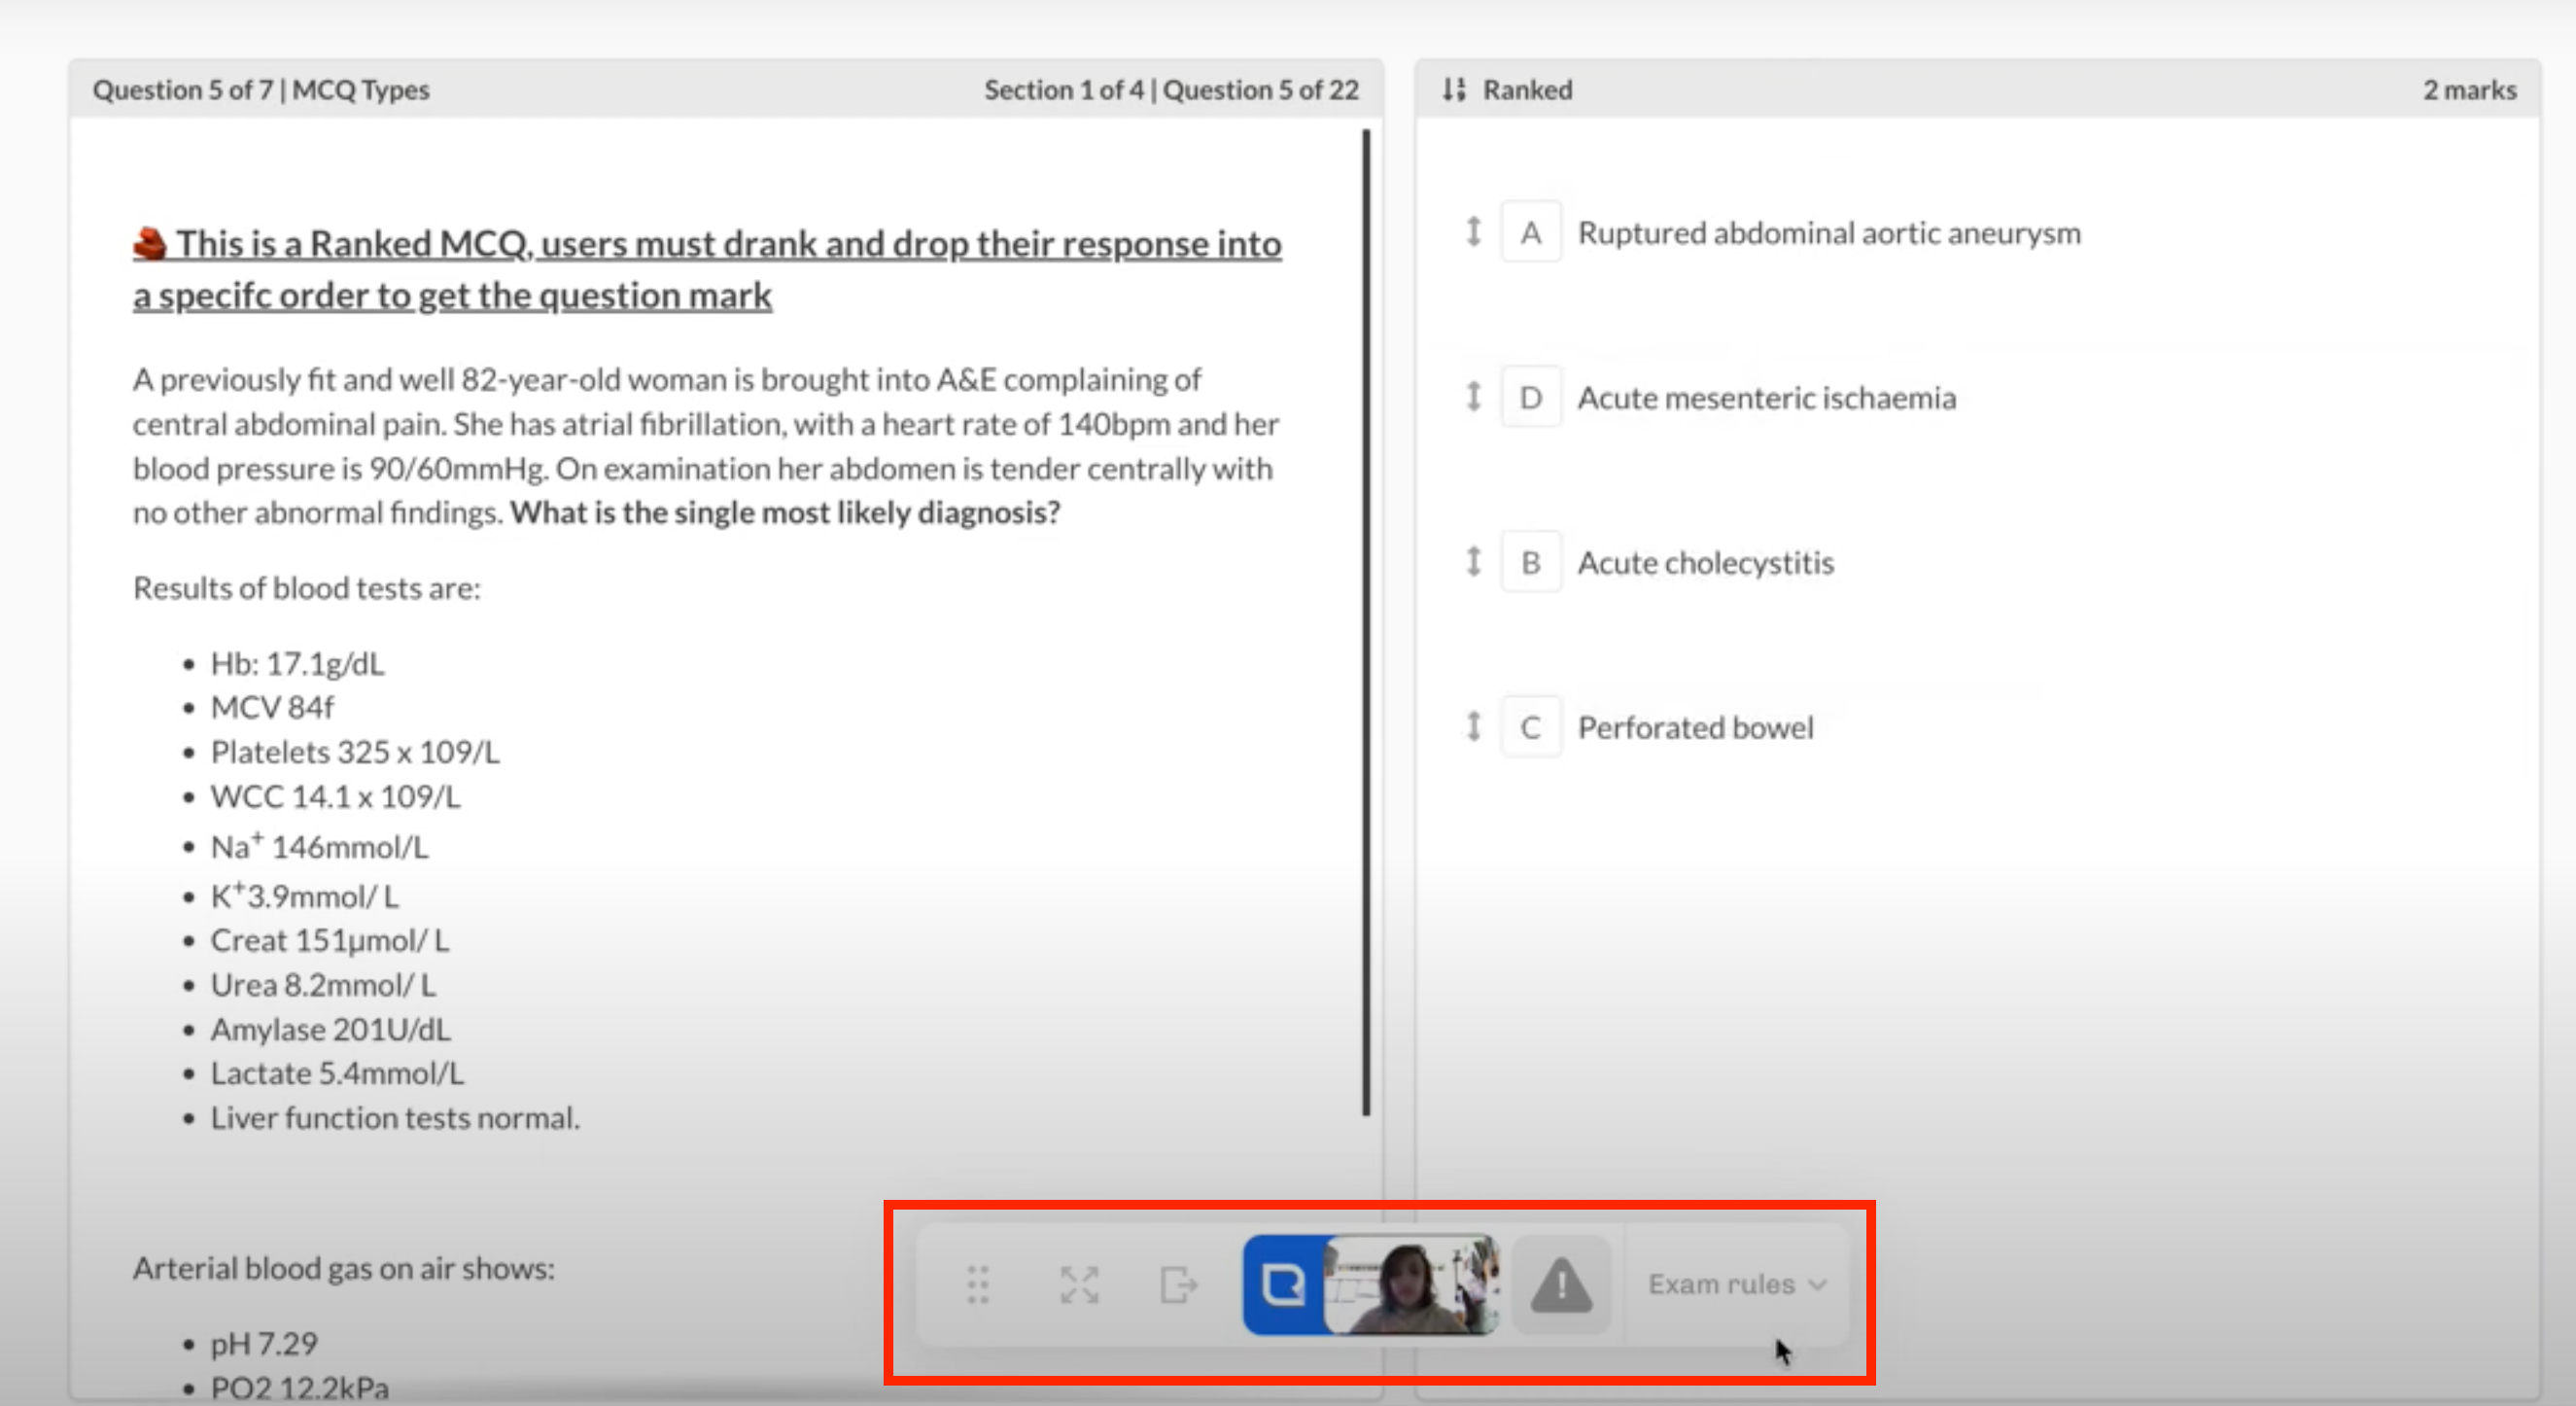The width and height of the screenshot is (2576, 1406).
Task: Click the toolbar drag handle dots
Action: coord(977,1284)
